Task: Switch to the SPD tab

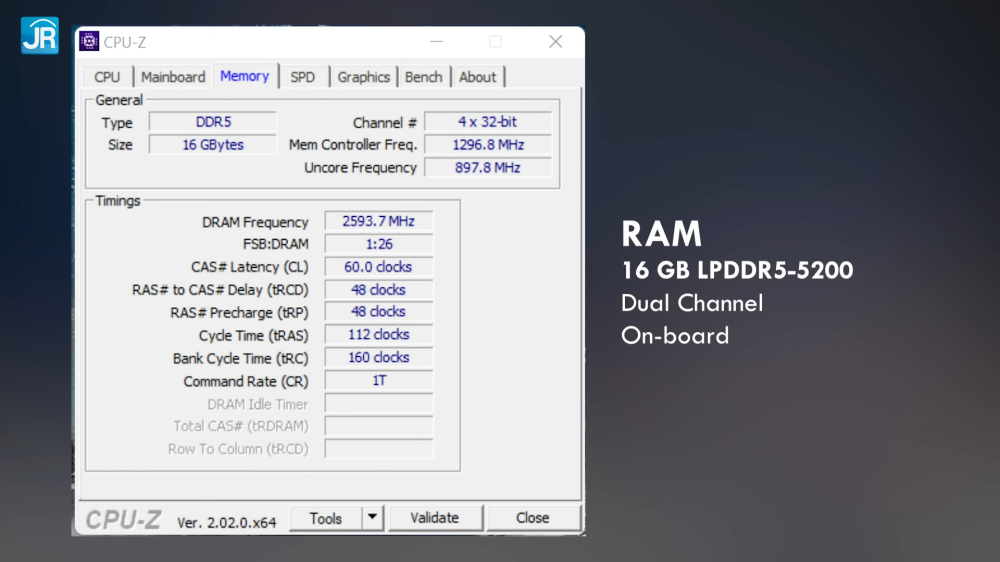Action: click(x=302, y=77)
